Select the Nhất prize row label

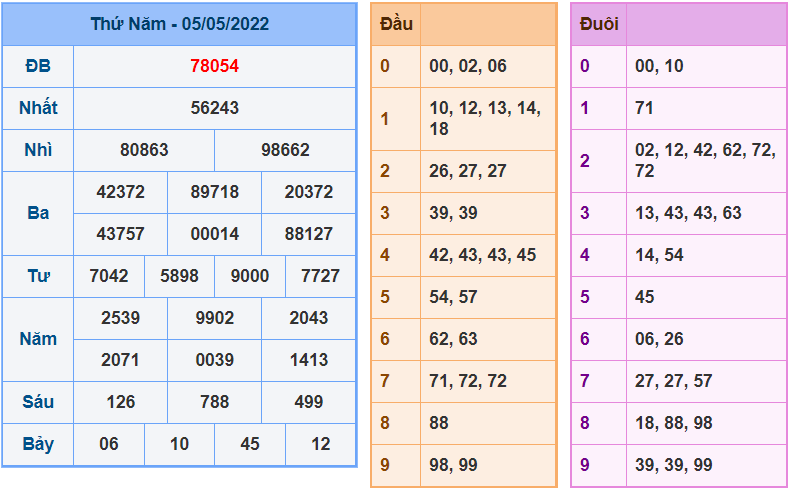[x=38, y=108]
